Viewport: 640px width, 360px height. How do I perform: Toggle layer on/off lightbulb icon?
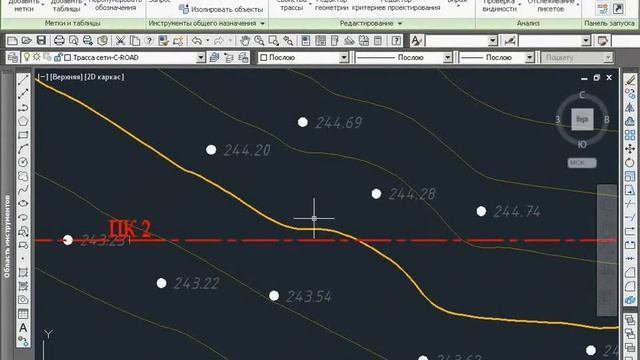click(x=27, y=58)
